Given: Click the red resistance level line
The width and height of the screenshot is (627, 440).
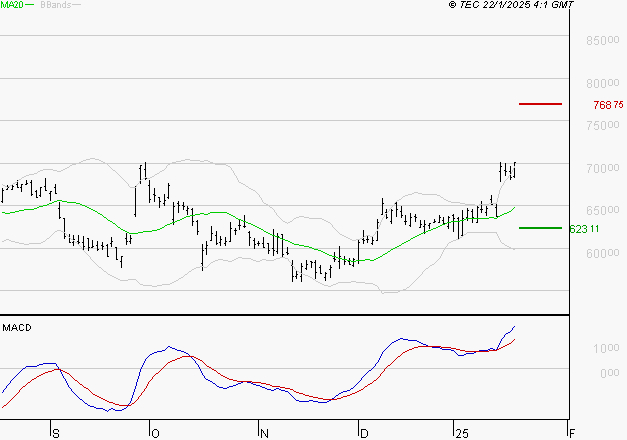Looking at the screenshot, I should pyautogui.click(x=540, y=104).
